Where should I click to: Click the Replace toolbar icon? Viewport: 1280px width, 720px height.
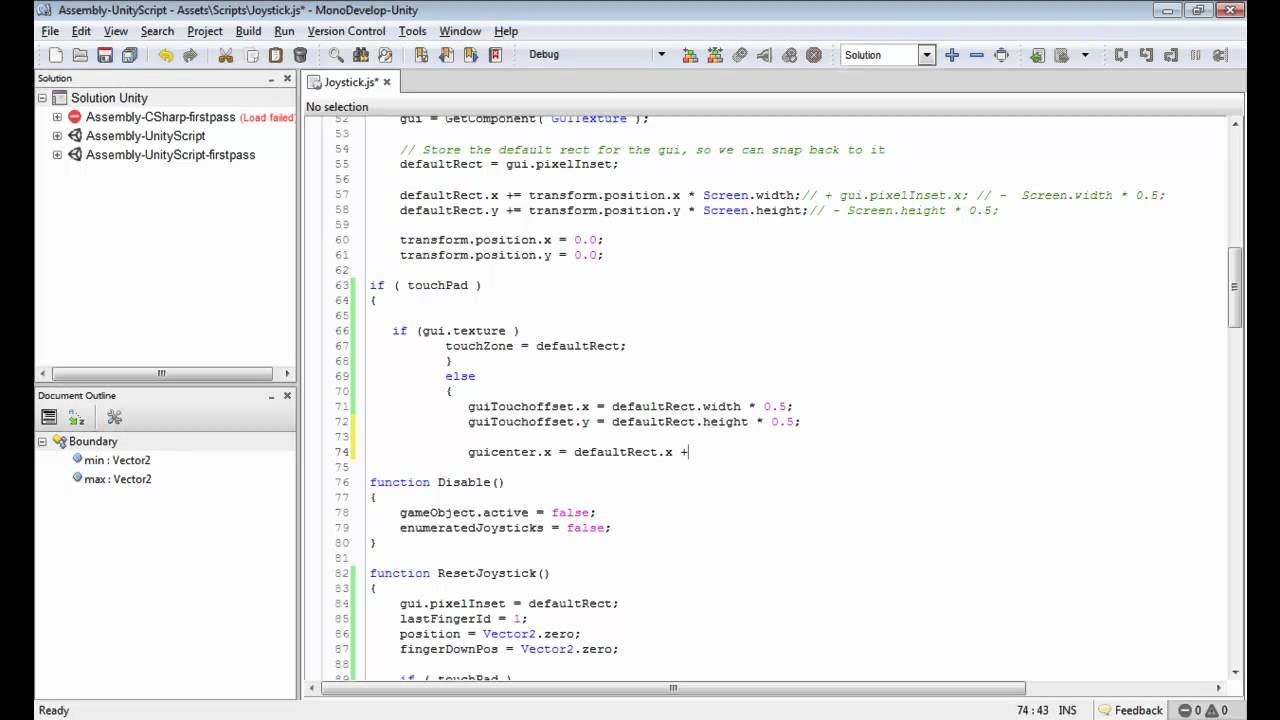(x=385, y=55)
